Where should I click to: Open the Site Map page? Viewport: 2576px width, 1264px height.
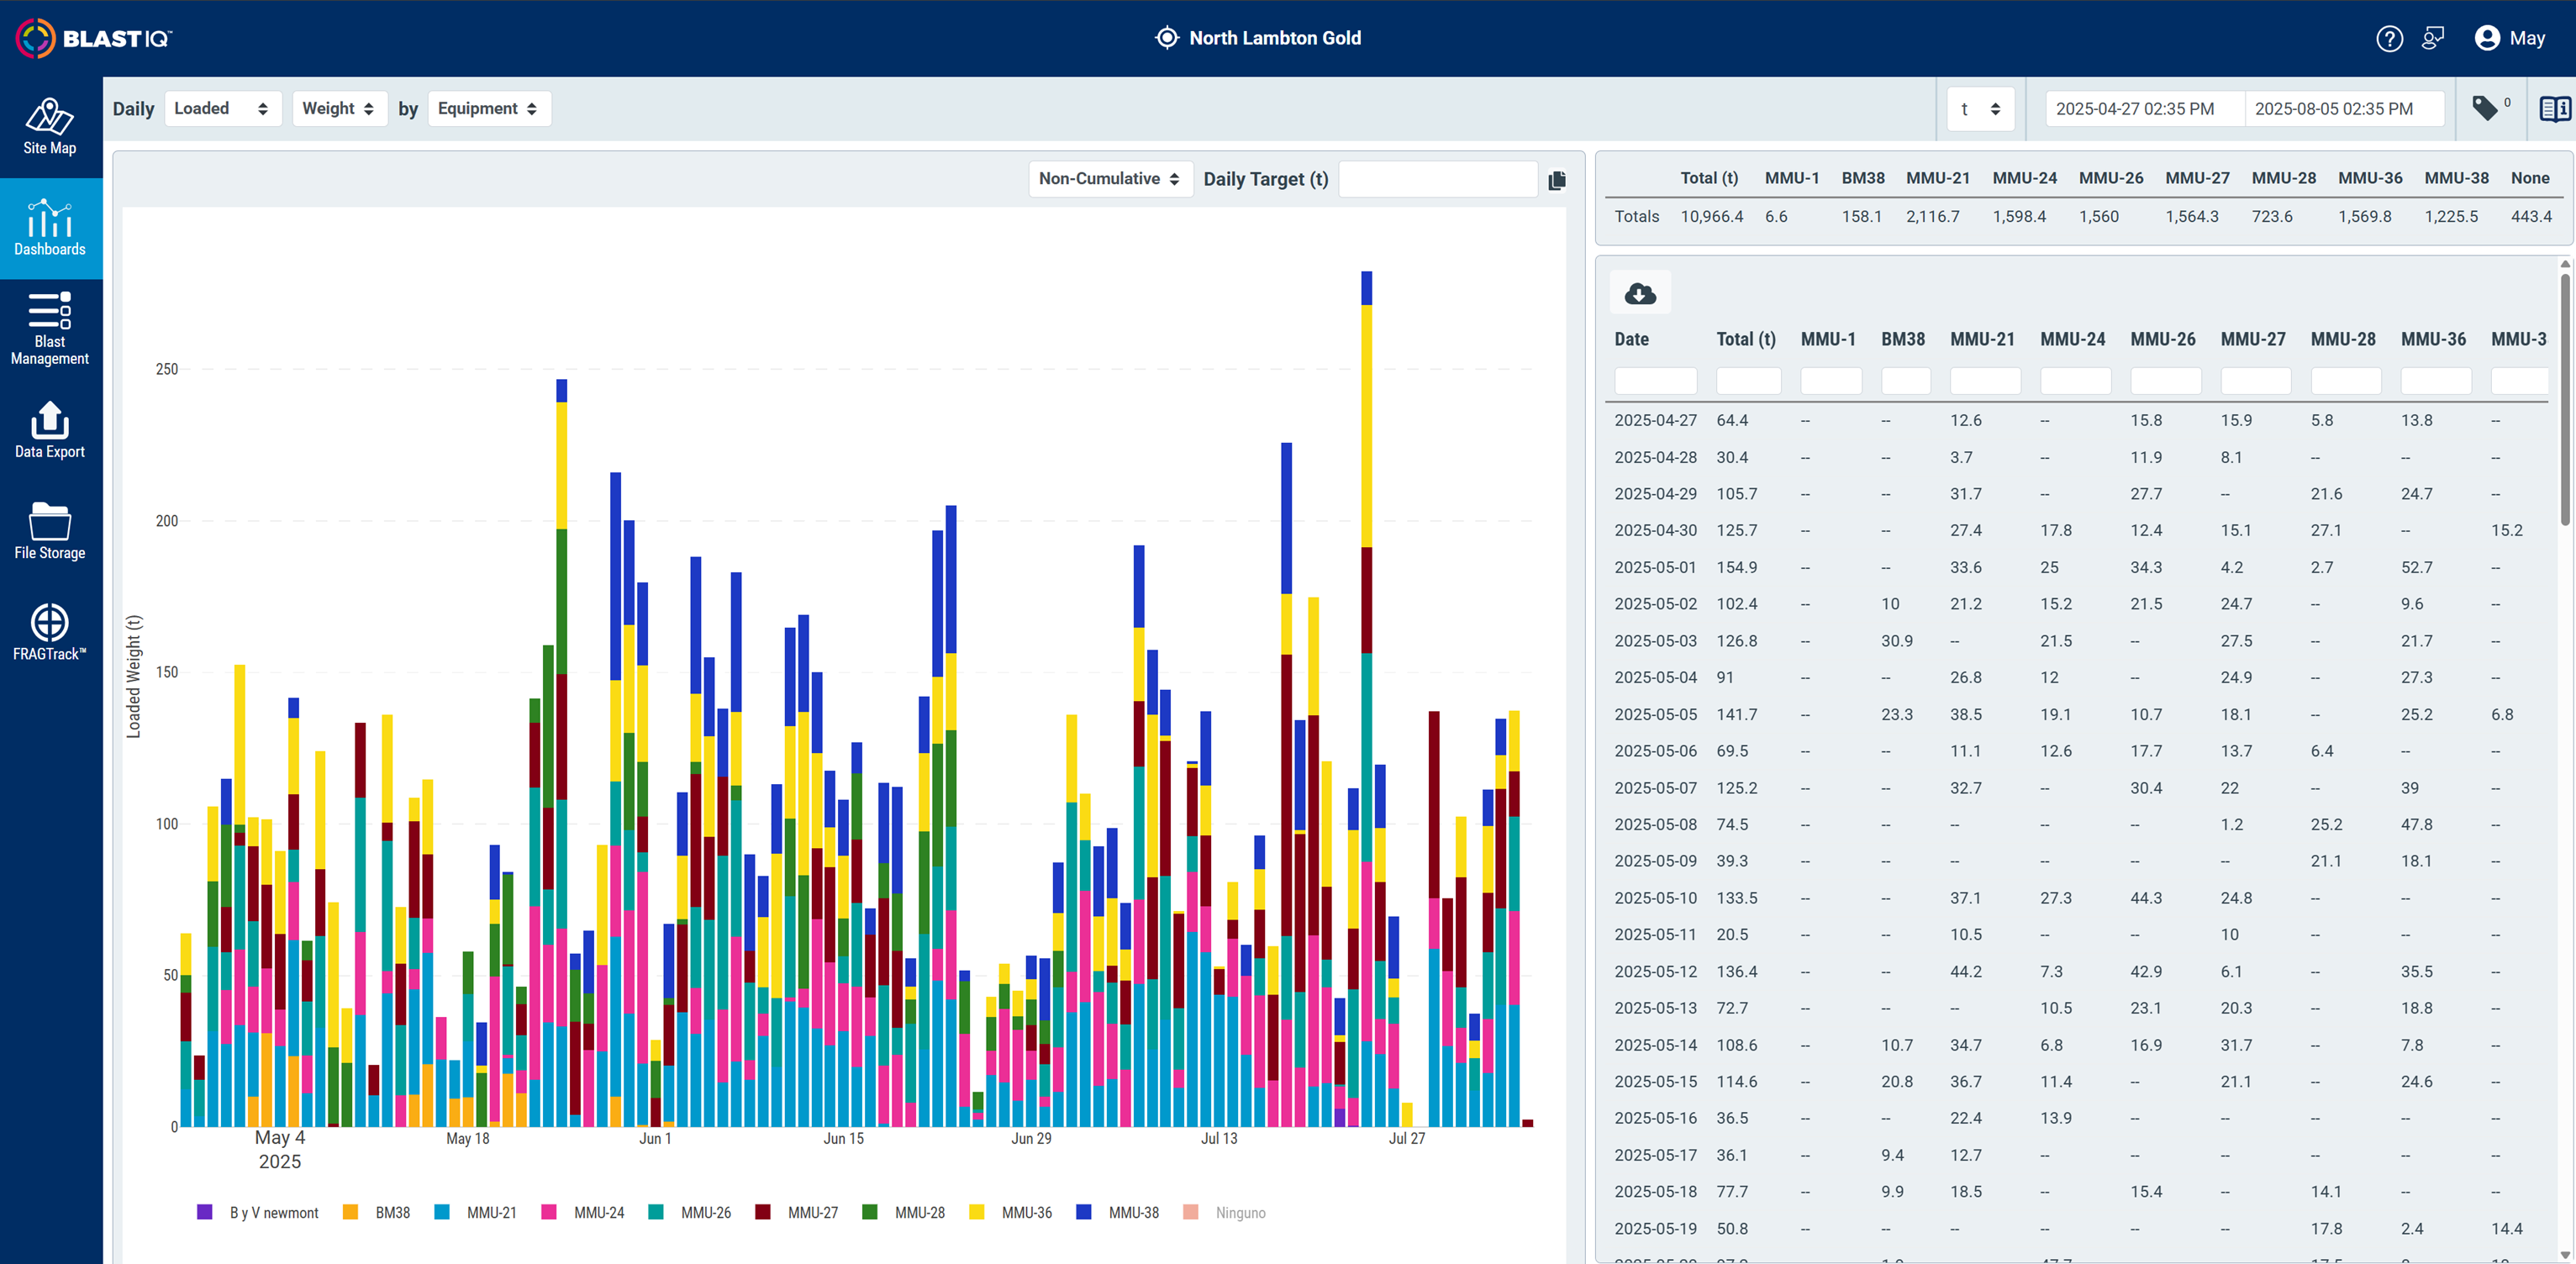pyautogui.click(x=50, y=127)
